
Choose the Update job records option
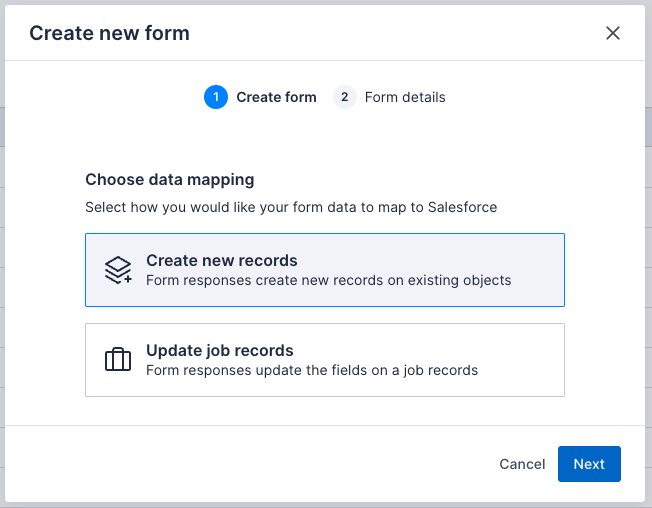click(325, 360)
